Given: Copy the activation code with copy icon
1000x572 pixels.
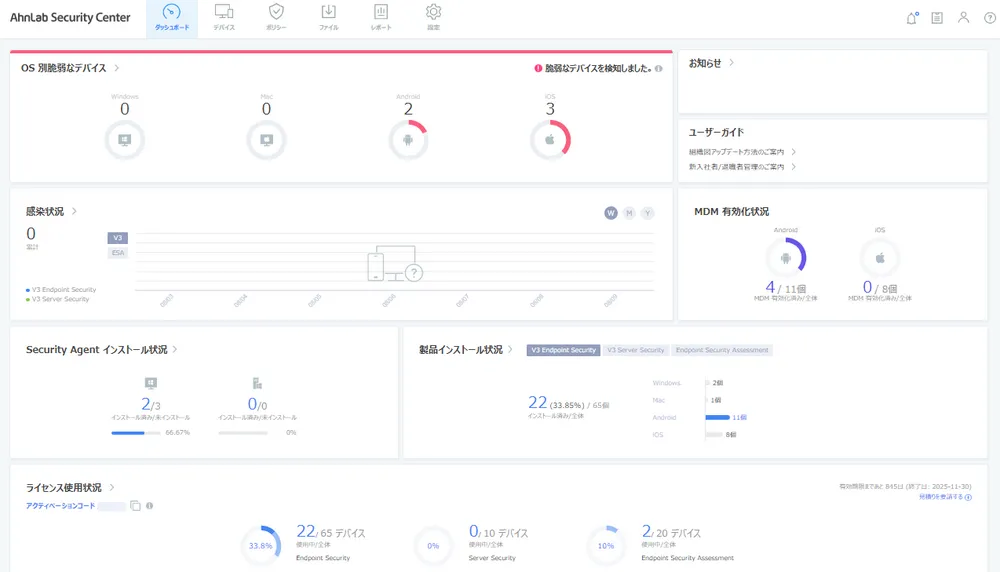Looking at the screenshot, I should click(135, 506).
